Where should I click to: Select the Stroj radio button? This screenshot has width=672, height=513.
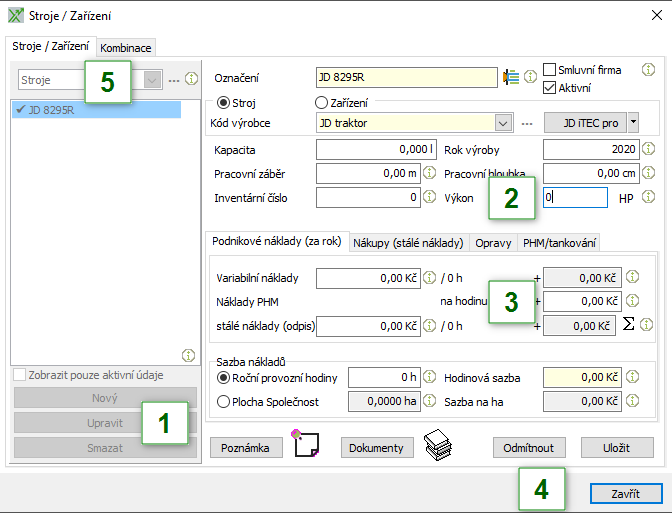pos(223,103)
